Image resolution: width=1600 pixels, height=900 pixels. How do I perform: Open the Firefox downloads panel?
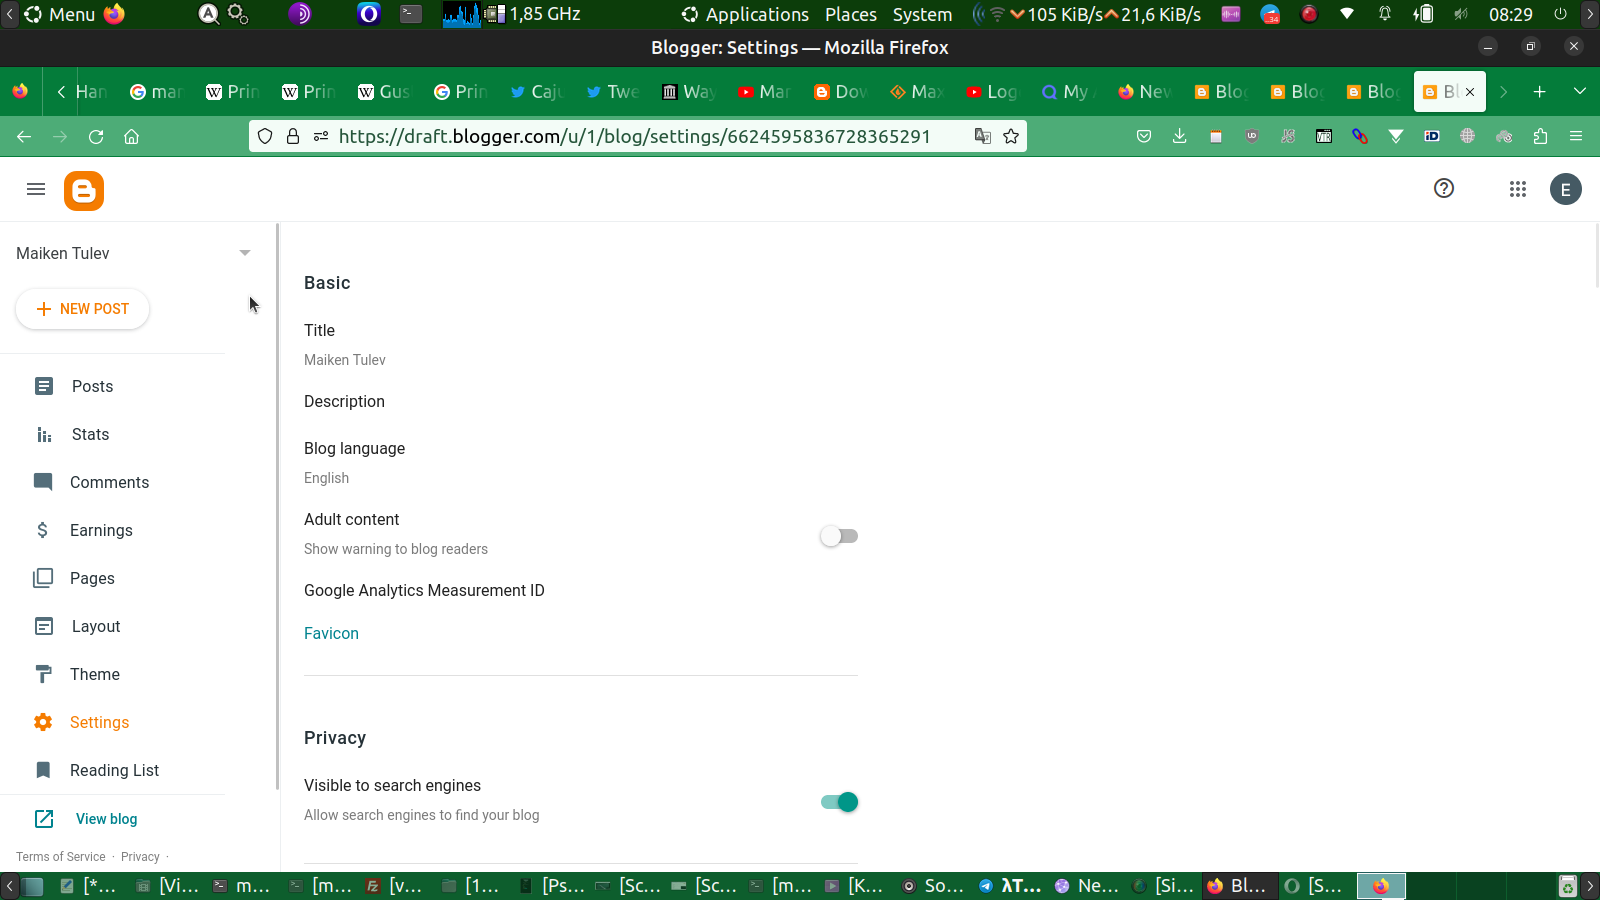pyautogui.click(x=1180, y=136)
